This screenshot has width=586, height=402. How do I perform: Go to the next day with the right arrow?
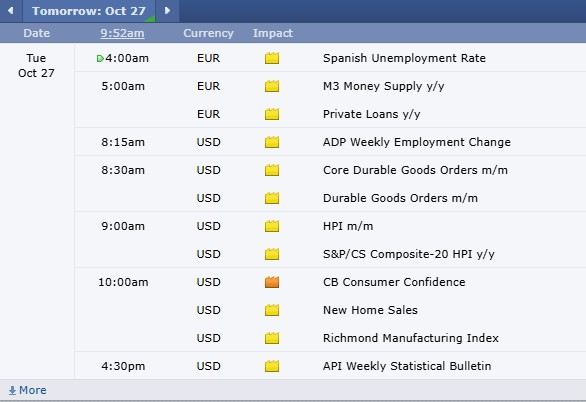tap(167, 11)
